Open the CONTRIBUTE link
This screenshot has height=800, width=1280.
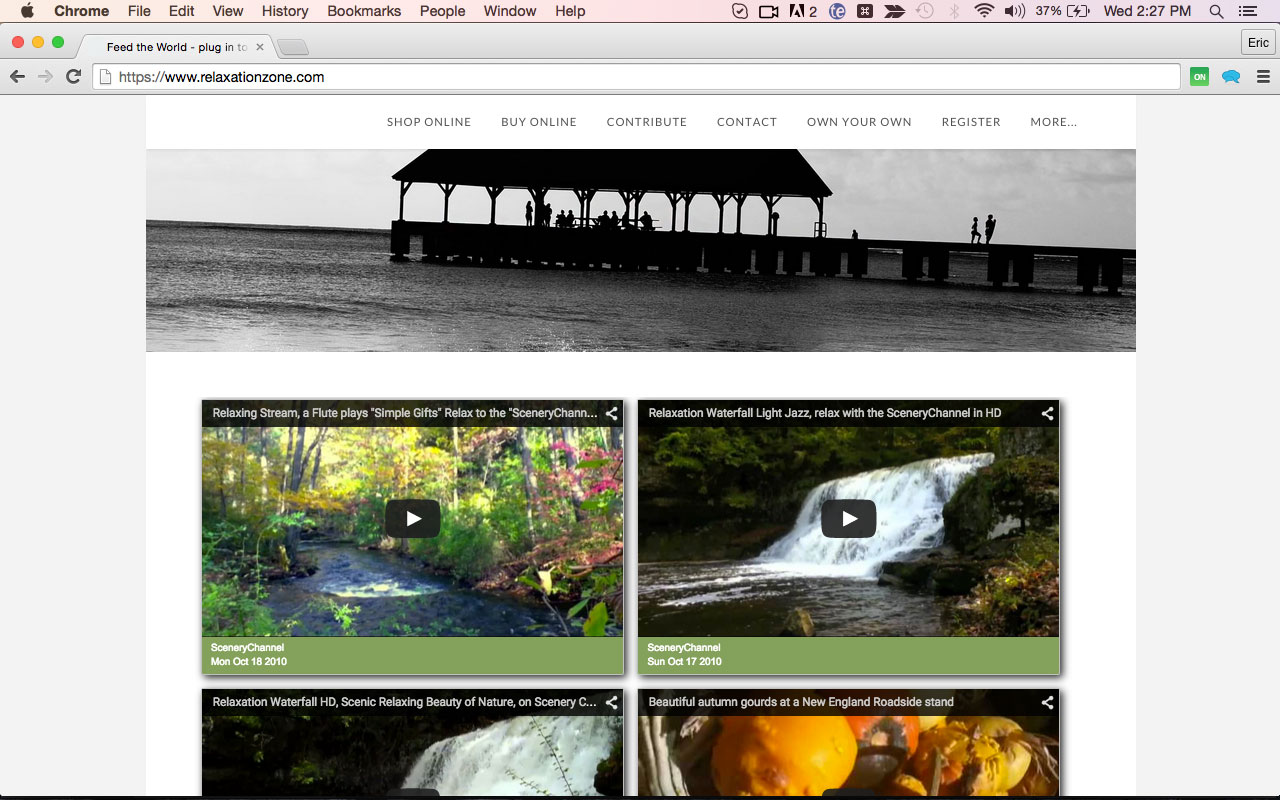pos(647,122)
